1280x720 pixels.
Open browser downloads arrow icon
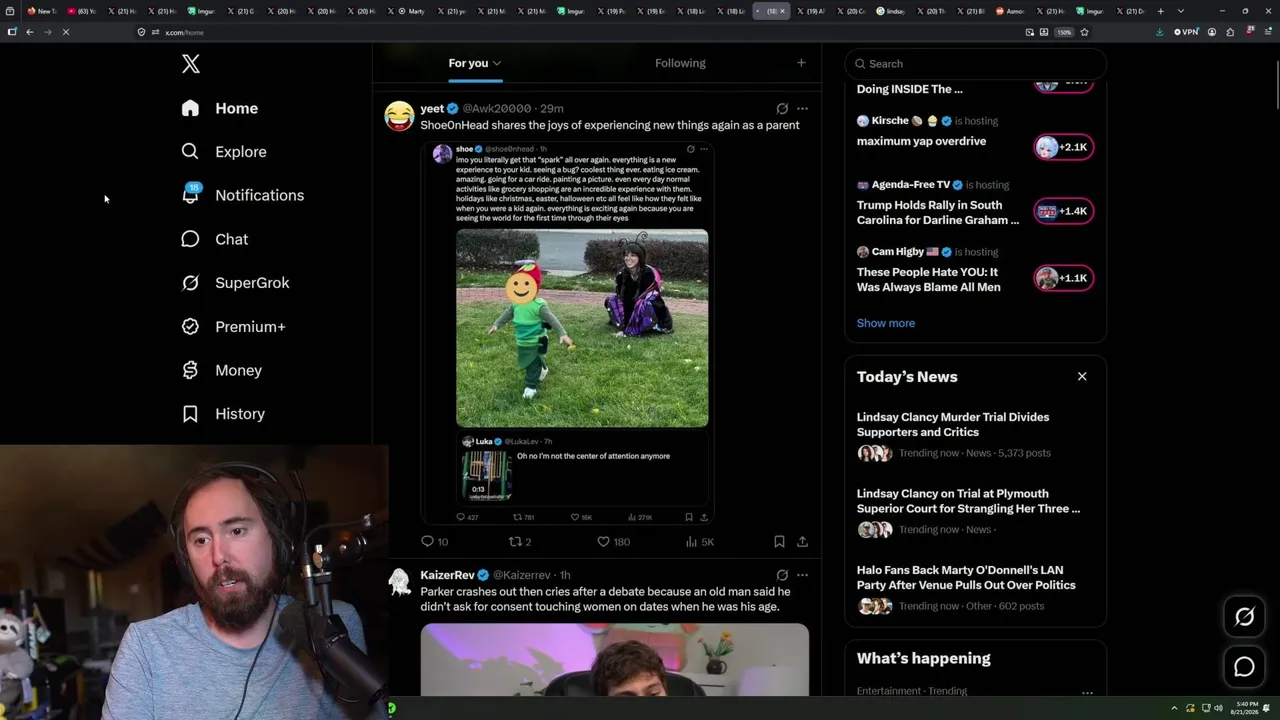pyautogui.click(x=1159, y=32)
